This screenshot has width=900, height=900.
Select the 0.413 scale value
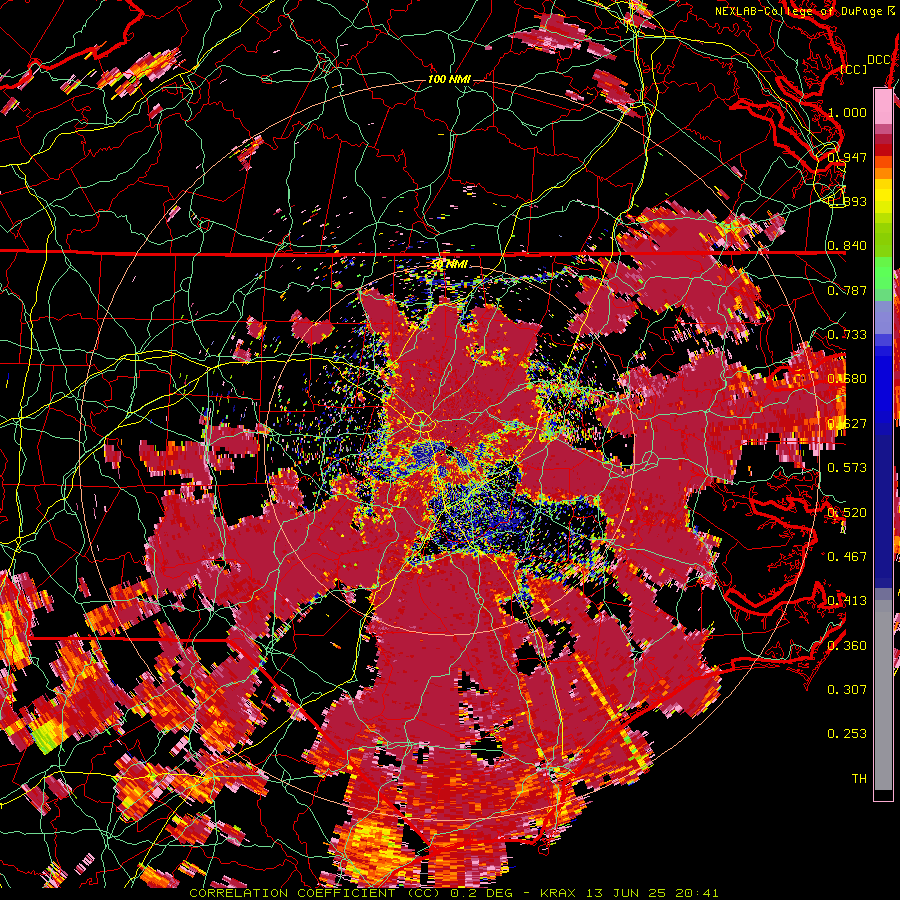(x=847, y=601)
